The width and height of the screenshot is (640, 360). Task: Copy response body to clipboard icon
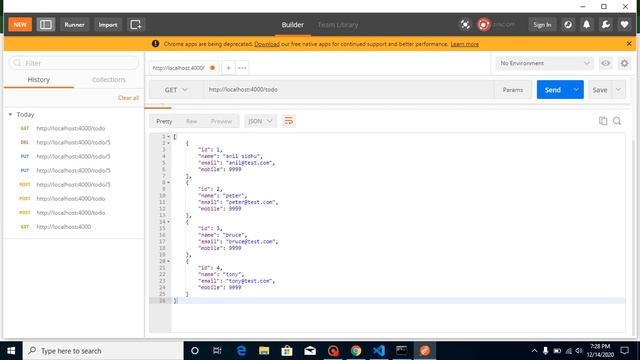[x=603, y=121]
